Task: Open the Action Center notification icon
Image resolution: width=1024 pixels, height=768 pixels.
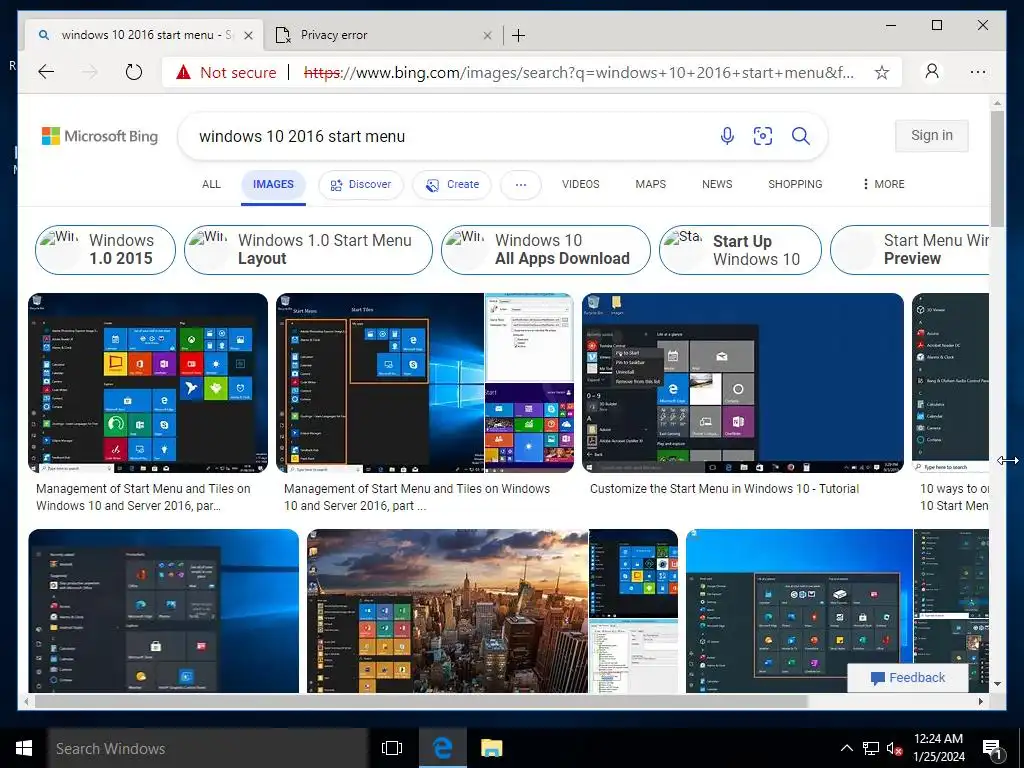Action: coord(993,749)
